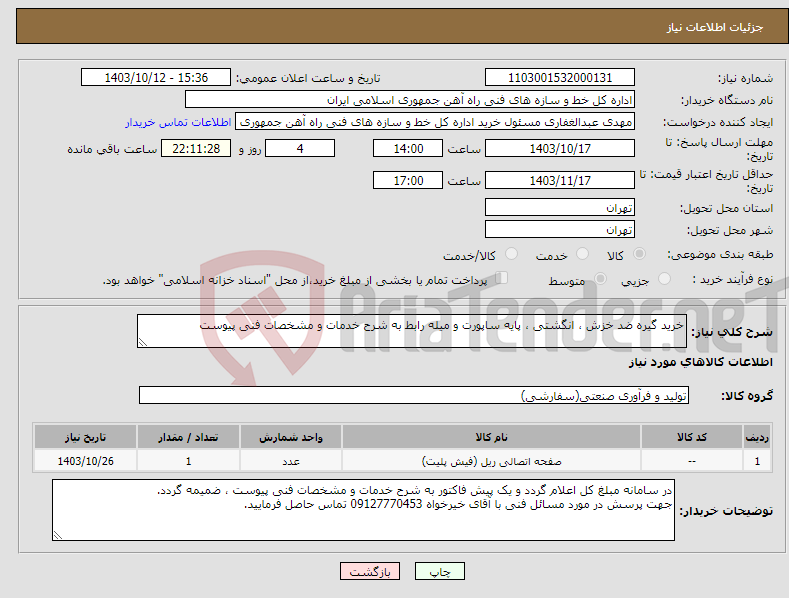Click the توضیحات خریدار notes textarea

coord(363,510)
